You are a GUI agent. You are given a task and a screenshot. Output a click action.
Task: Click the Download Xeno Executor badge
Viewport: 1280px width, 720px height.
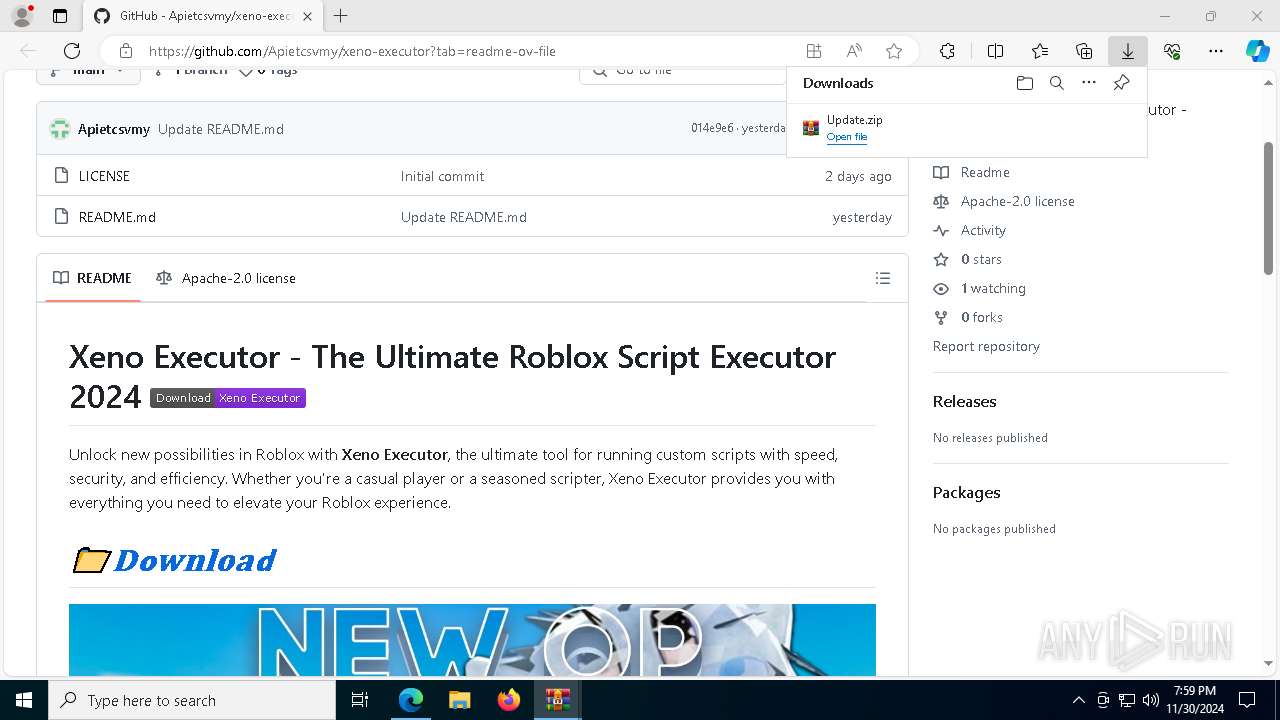tap(228, 398)
